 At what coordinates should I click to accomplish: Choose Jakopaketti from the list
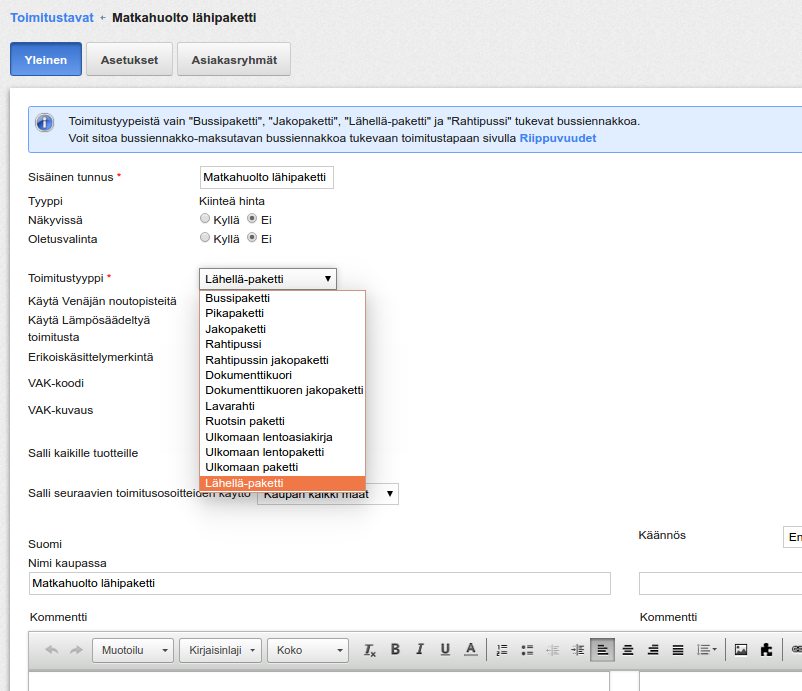[x=282, y=329]
